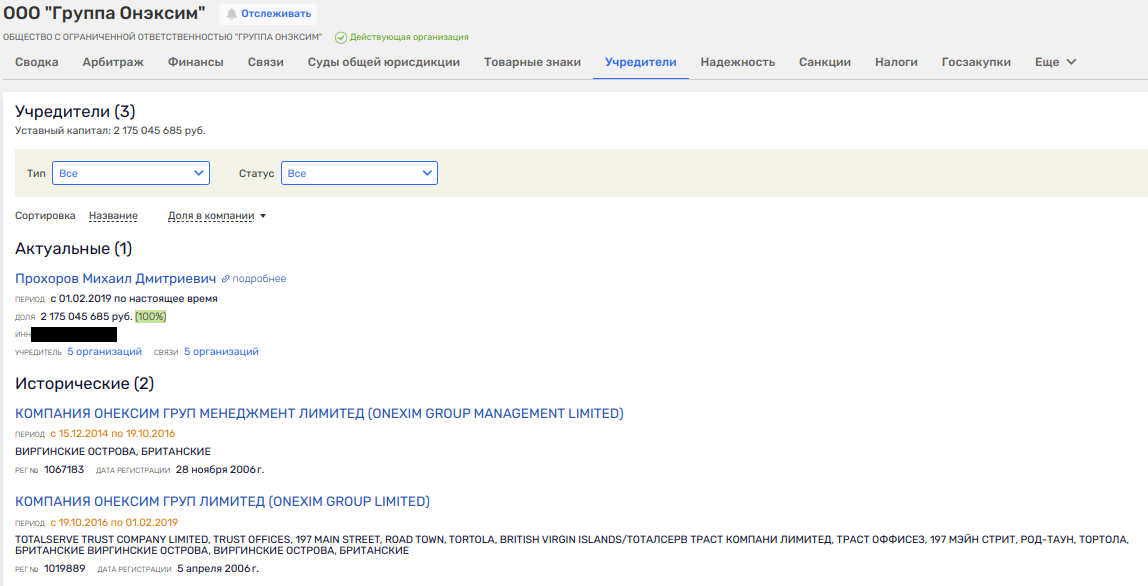Click the green checkmark status icon
This screenshot has height=586, width=1148.
pos(340,37)
